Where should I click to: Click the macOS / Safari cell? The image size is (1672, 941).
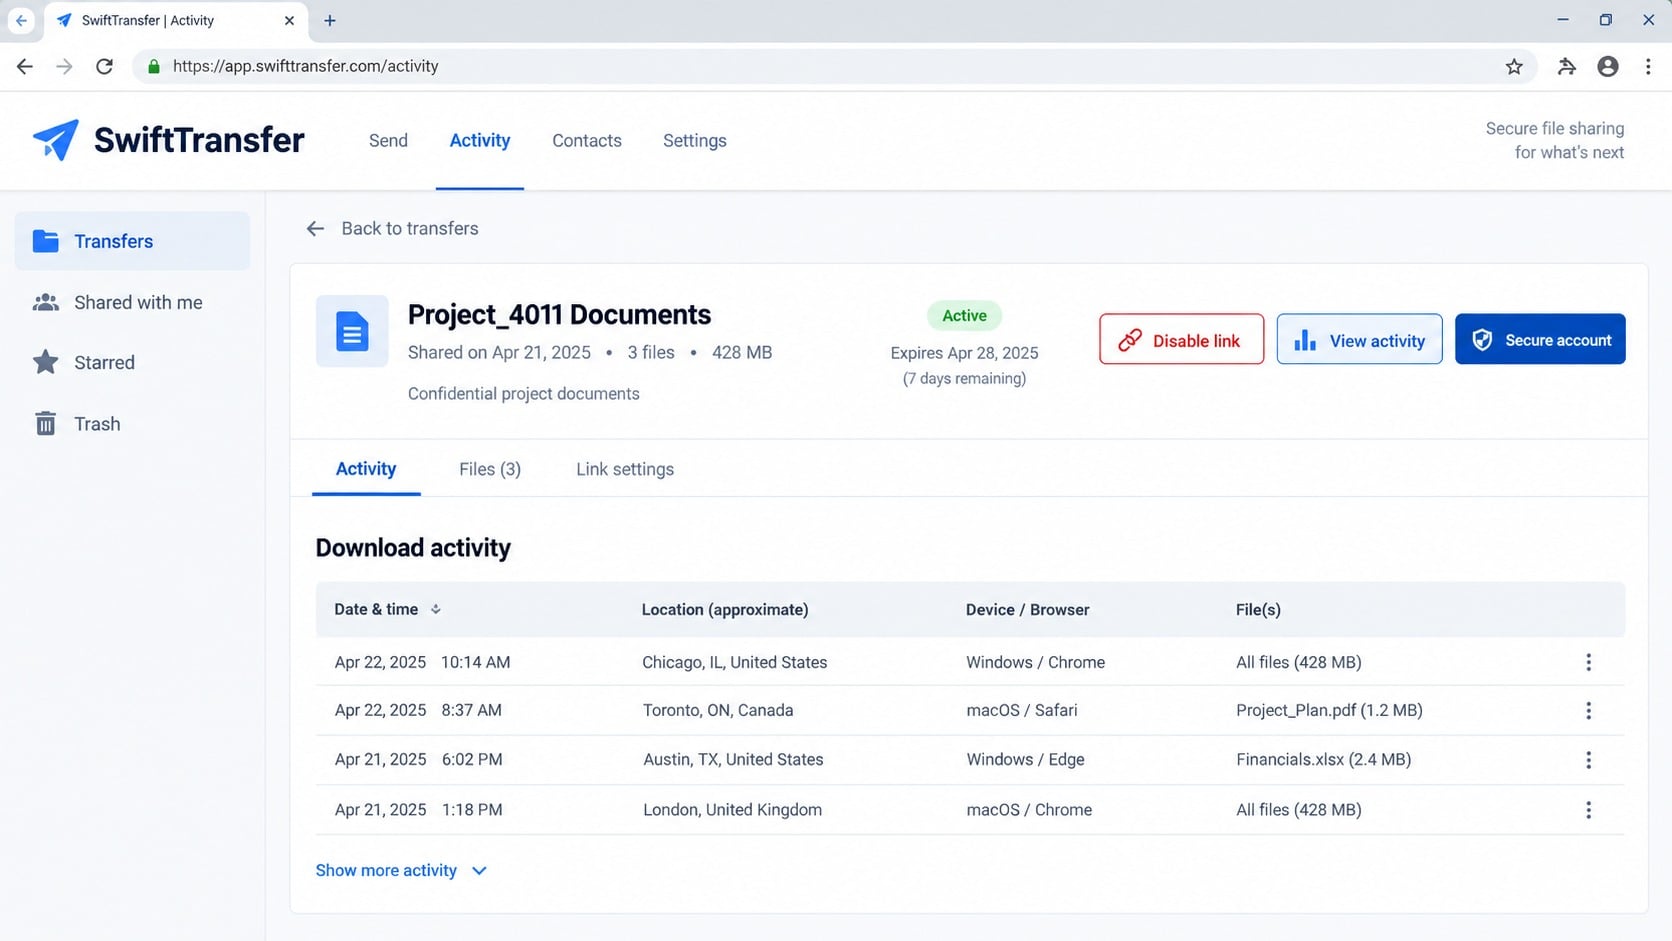pyautogui.click(x=1022, y=710)
